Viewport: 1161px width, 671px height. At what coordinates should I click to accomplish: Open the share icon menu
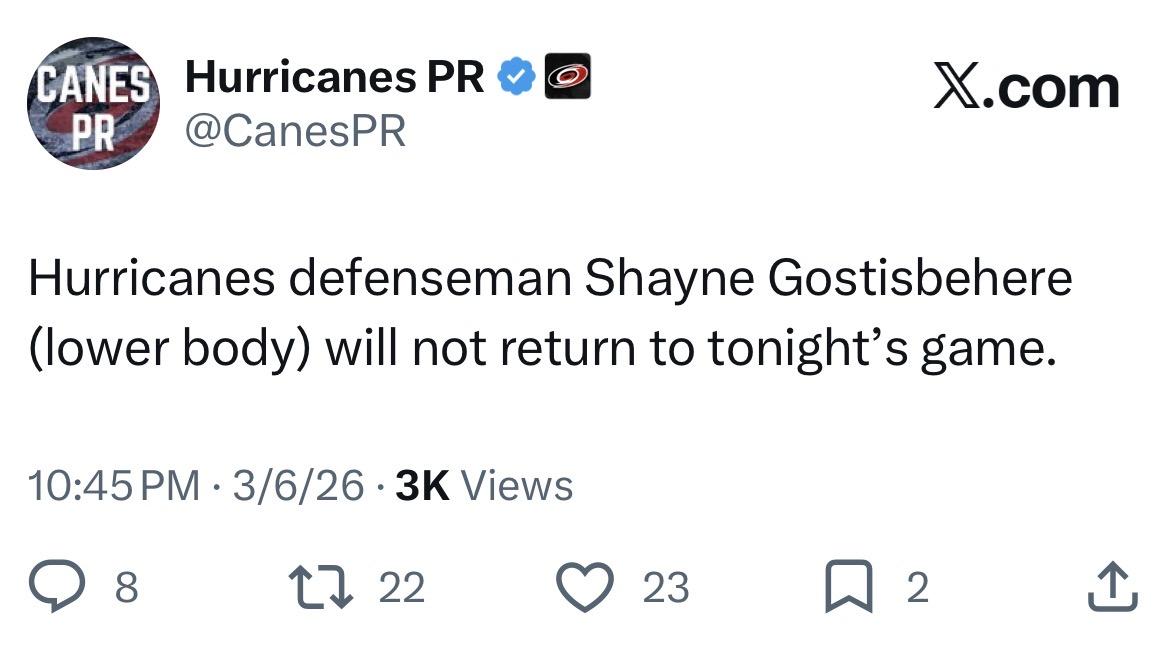[1113, 588]
